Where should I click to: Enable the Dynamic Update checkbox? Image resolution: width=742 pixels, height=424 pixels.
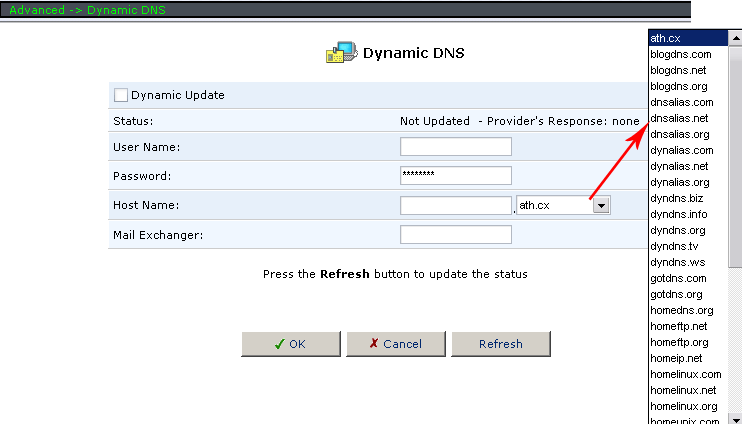point(121,95)
